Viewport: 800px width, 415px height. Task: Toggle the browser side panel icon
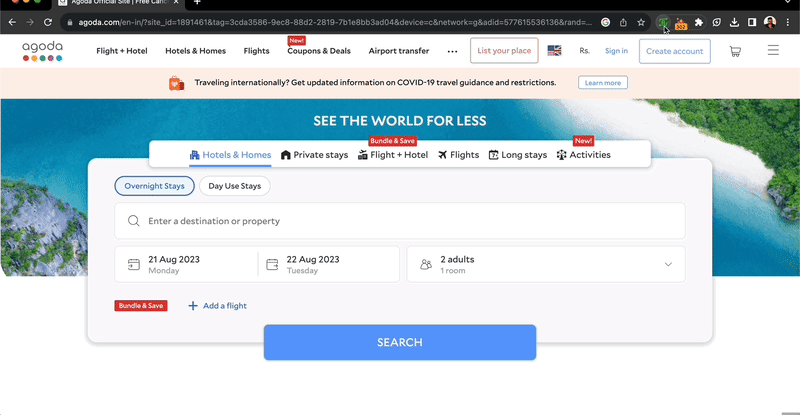click(752, 22)
